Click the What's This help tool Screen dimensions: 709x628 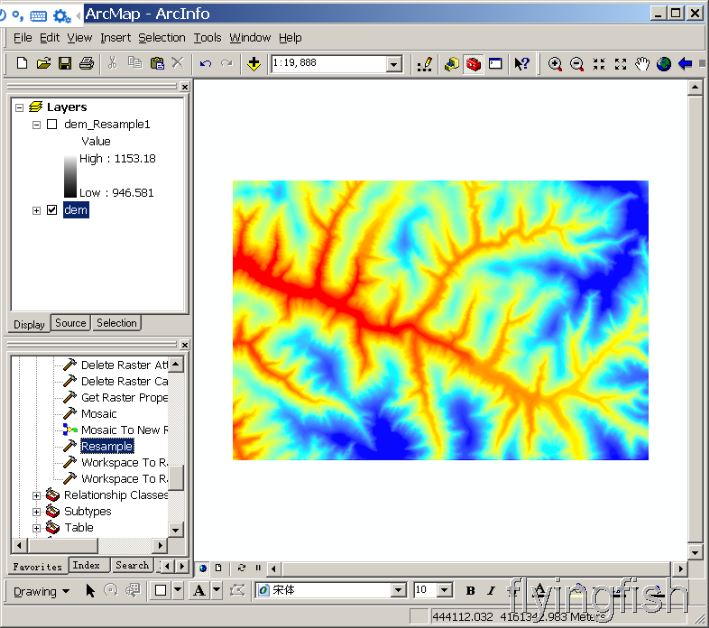[x=521, y=64]
